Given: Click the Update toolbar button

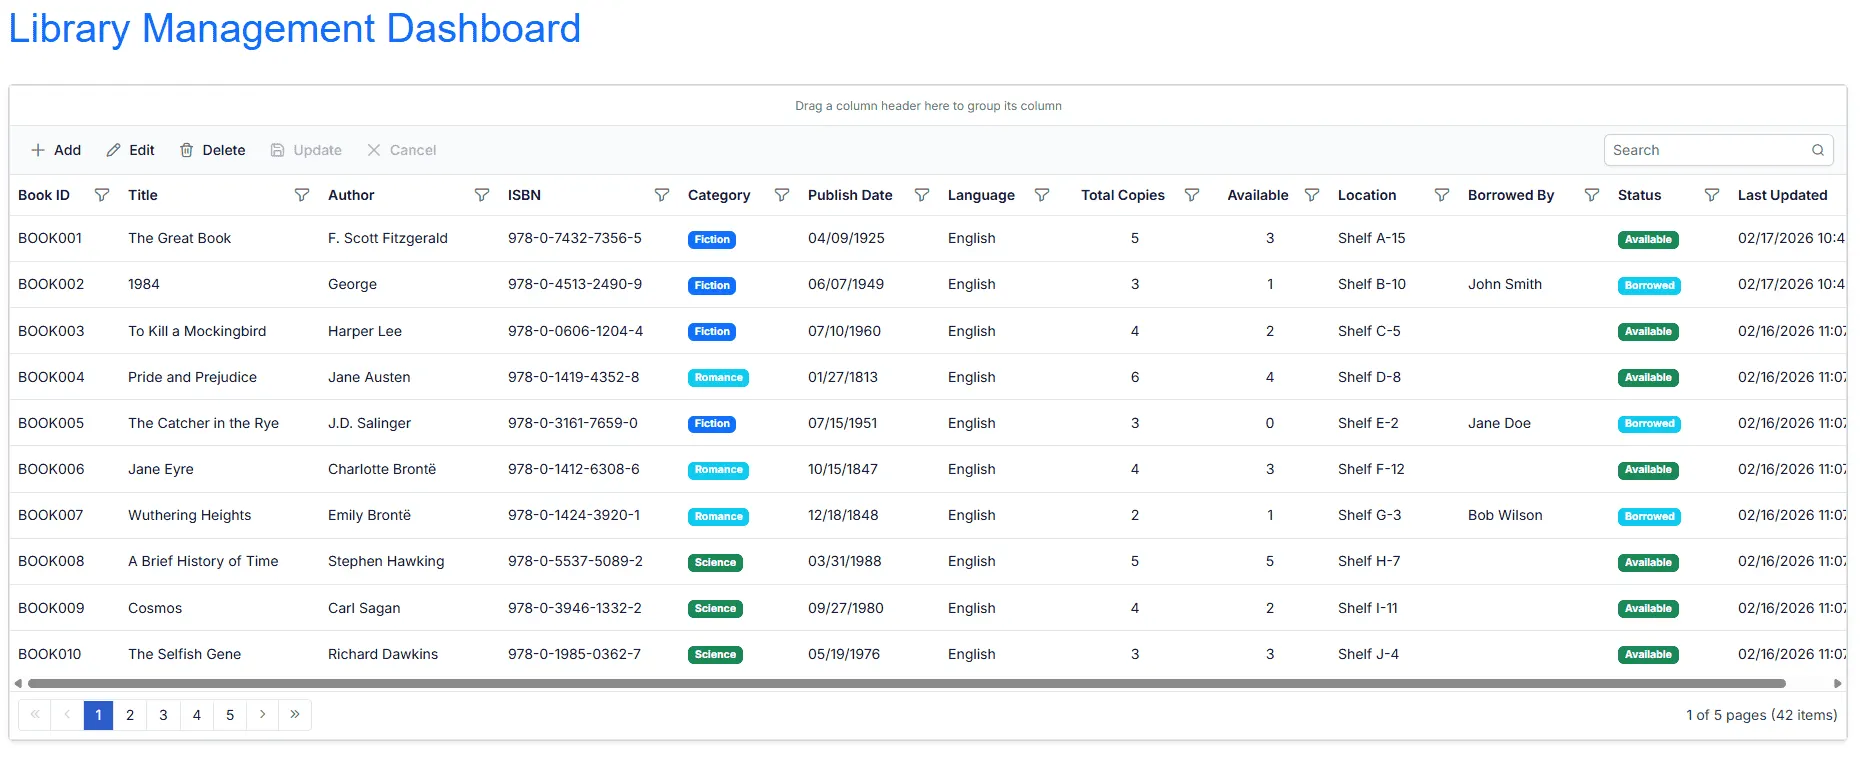Looking at the screenshot, I should tap(306, 150).
